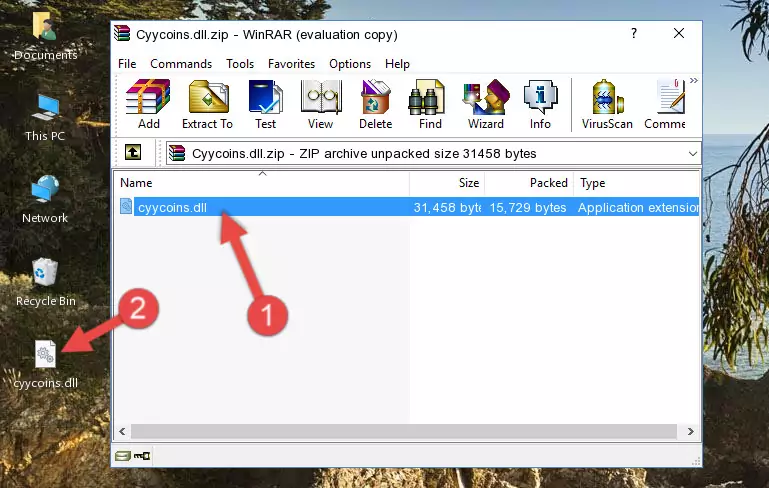Expand the archive path dropdown
This screenshot has width=769, height=488.
pos(692,154)
